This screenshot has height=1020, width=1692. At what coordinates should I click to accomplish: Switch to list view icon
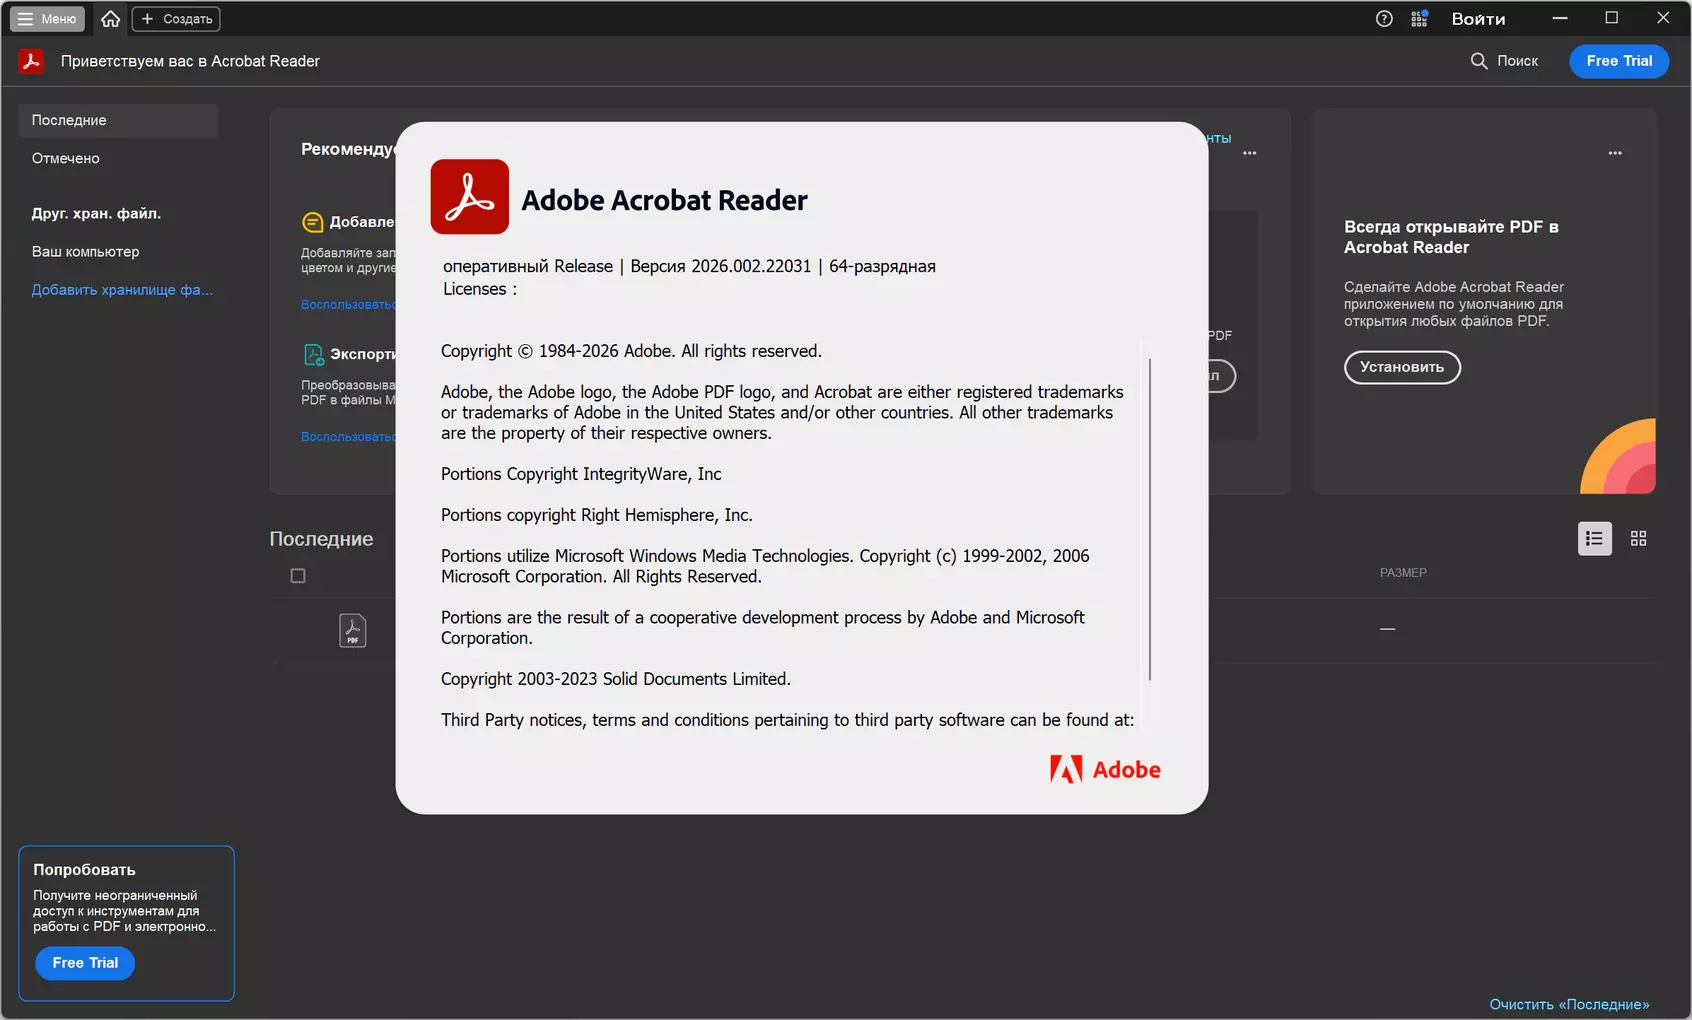[1595, 538]
